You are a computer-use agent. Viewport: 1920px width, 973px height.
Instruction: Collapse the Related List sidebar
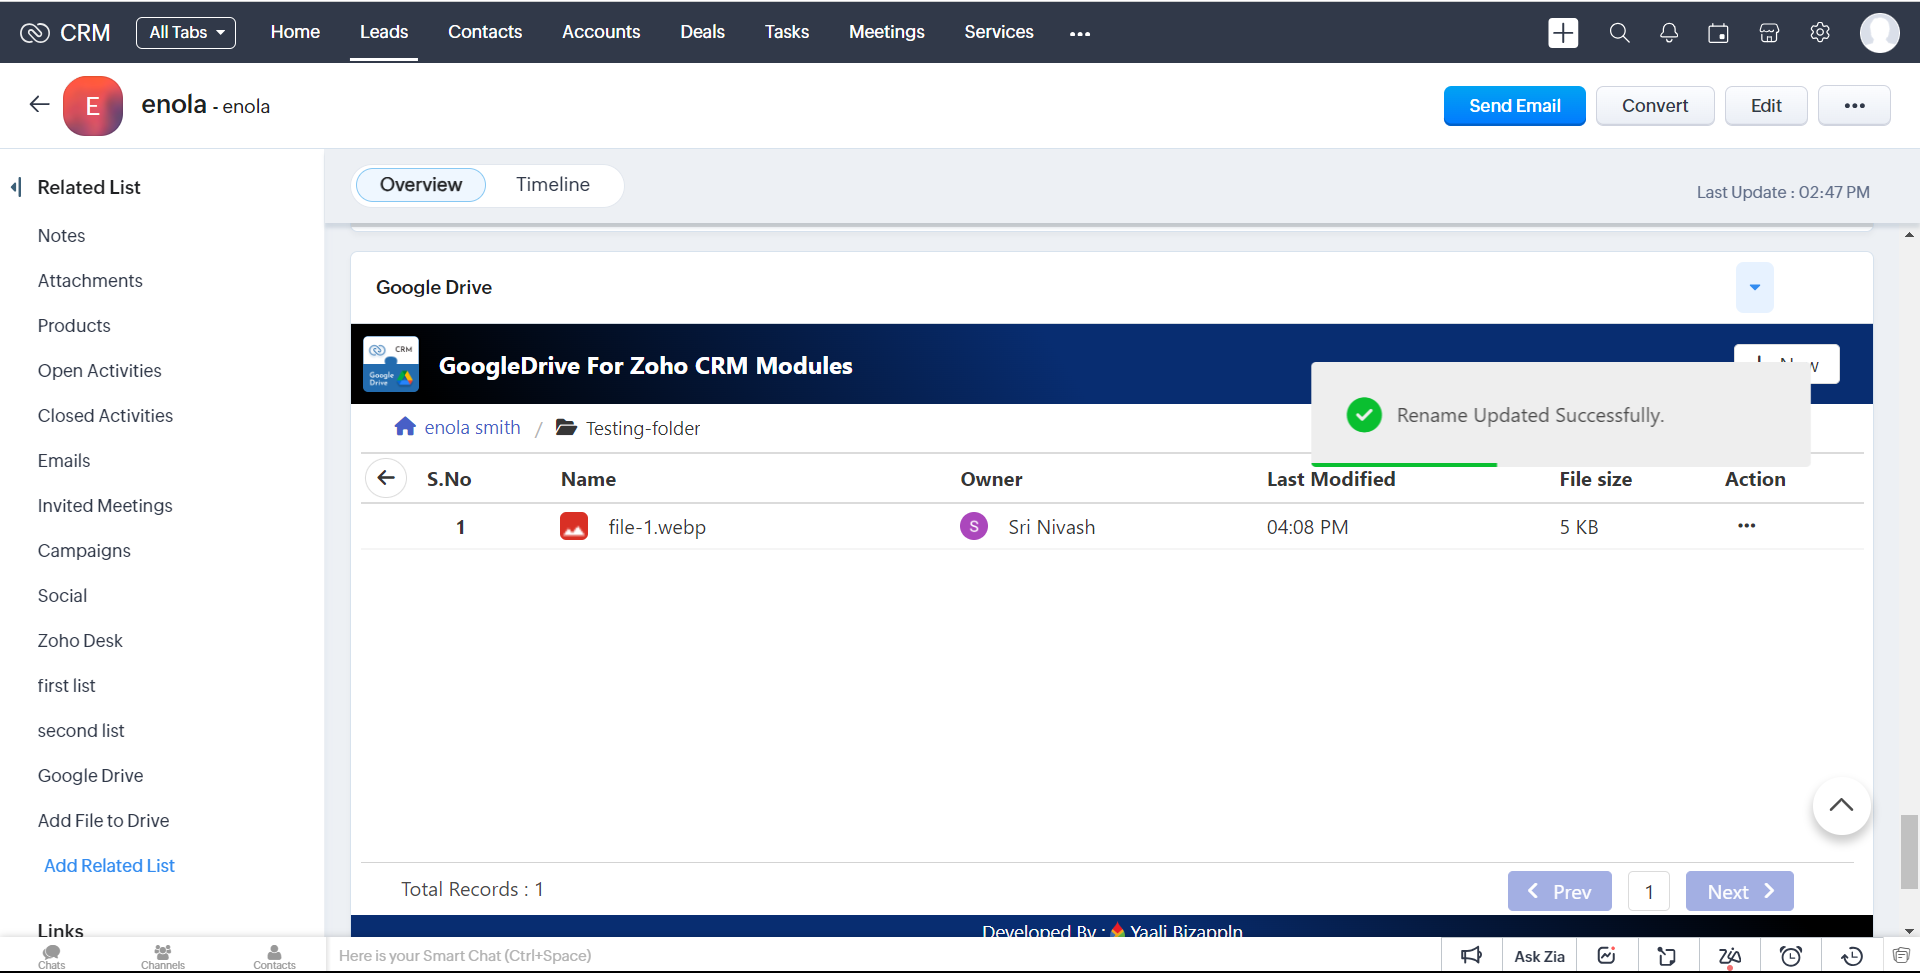[x=16, y=187]
